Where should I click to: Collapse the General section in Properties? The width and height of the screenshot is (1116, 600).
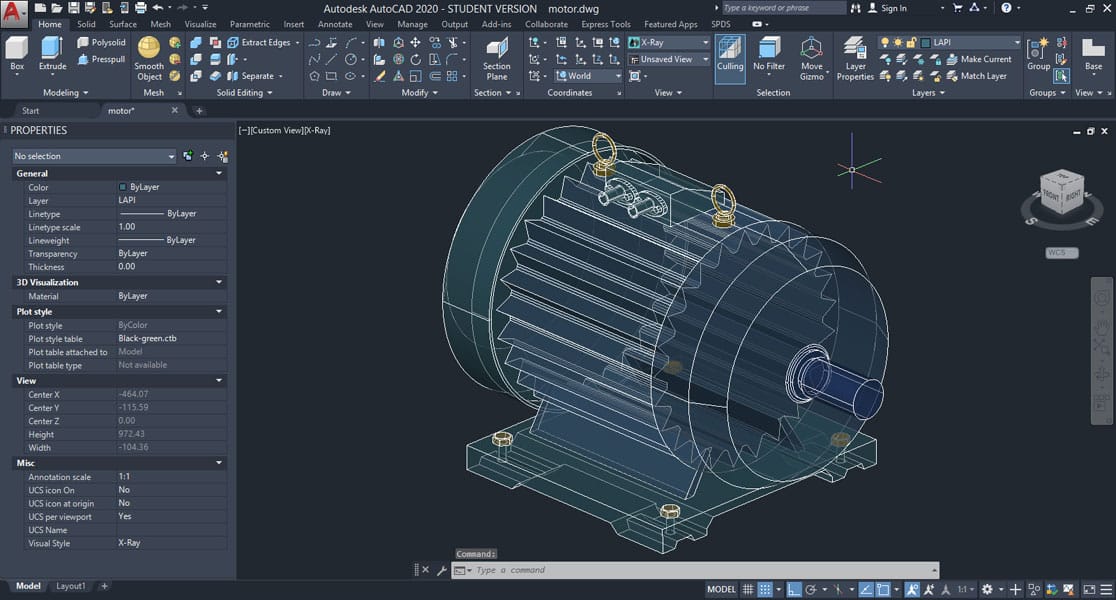pos(219,174)
